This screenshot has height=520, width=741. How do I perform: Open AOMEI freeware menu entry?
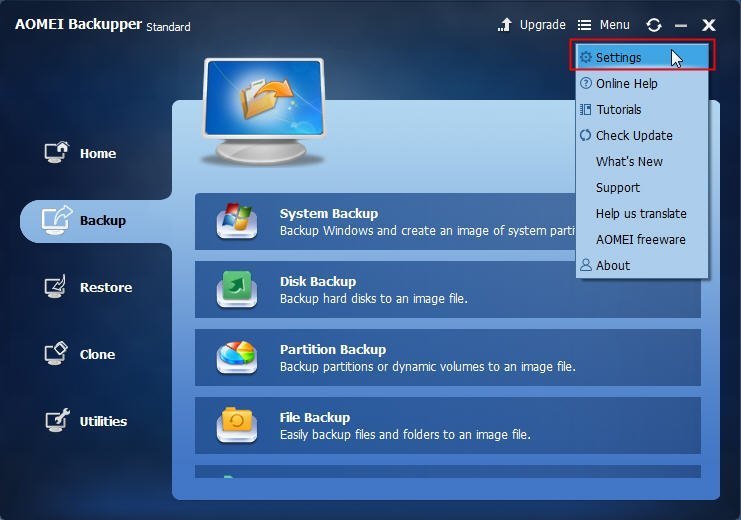coord(642,240)
